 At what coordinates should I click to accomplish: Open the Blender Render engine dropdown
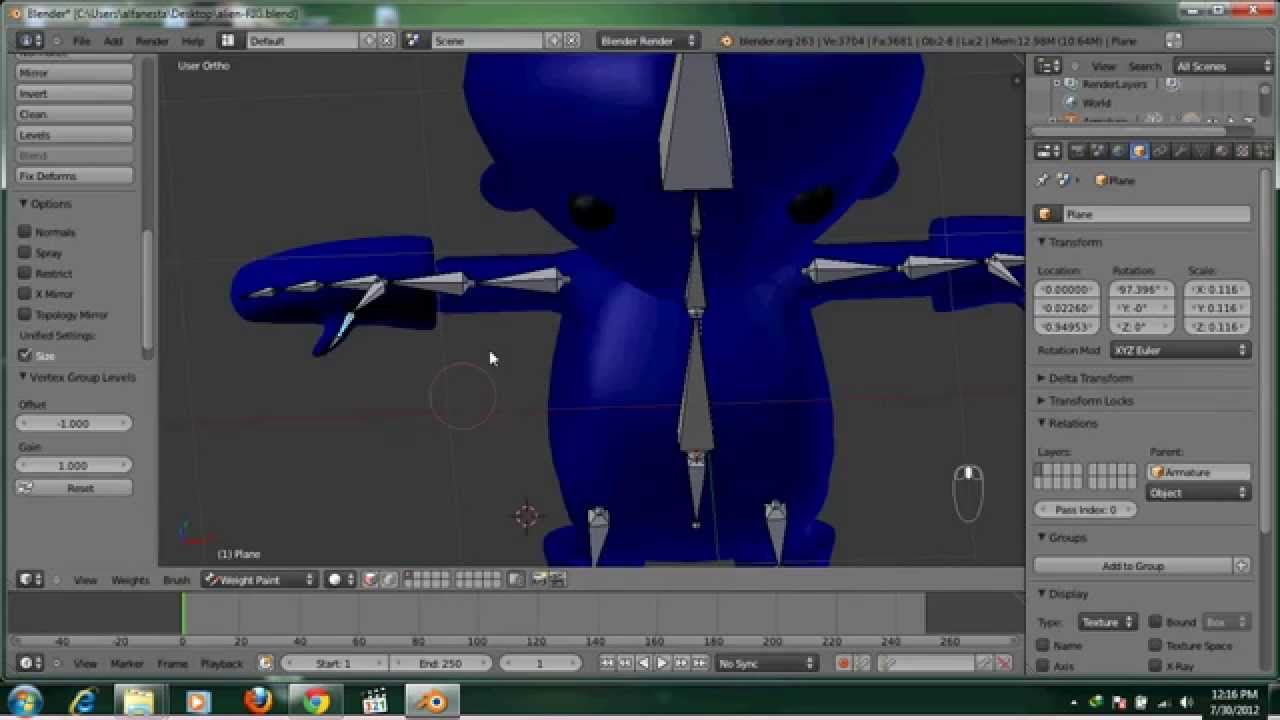pos(647,41)
